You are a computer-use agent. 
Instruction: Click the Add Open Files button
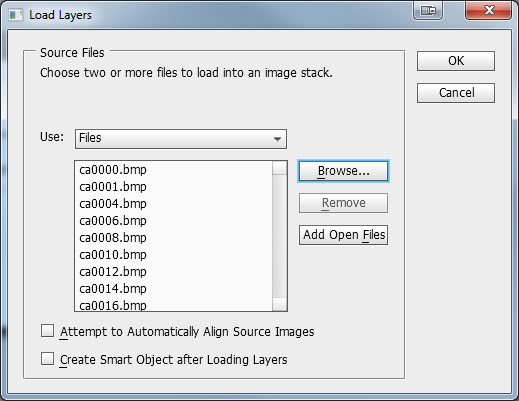[x=343, y=235]
